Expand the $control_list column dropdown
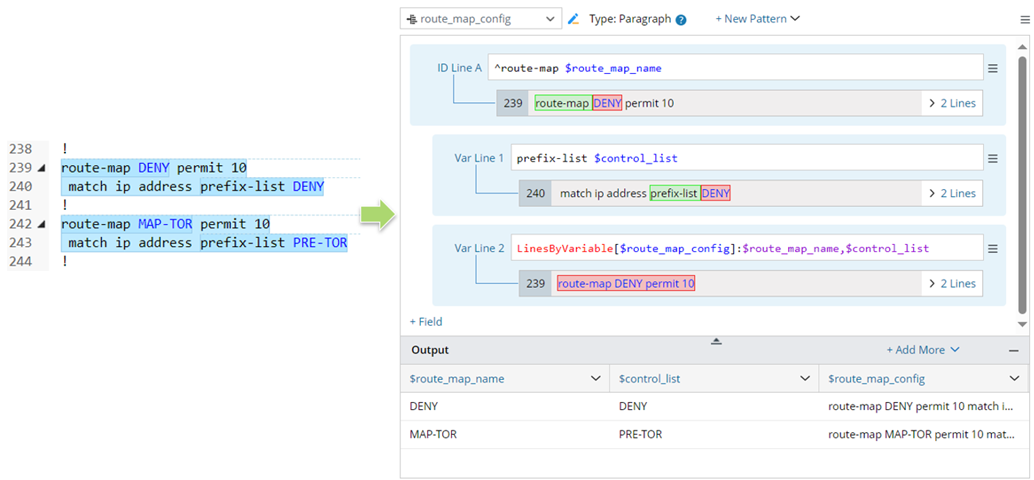The width and height of the screenshot is (1034, 480). click(805, 379)
